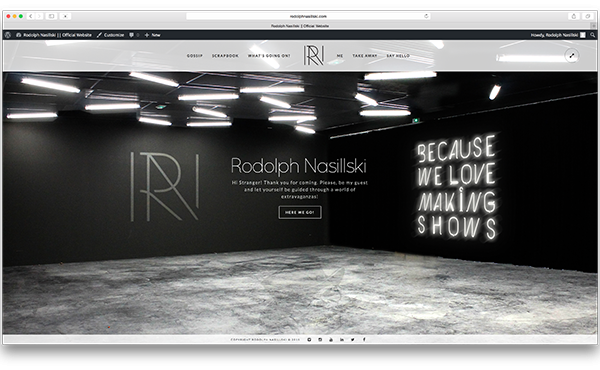Screen dimensions: 600x370
Task: Open the Instagram icon in footer
Action: [320, 339]
